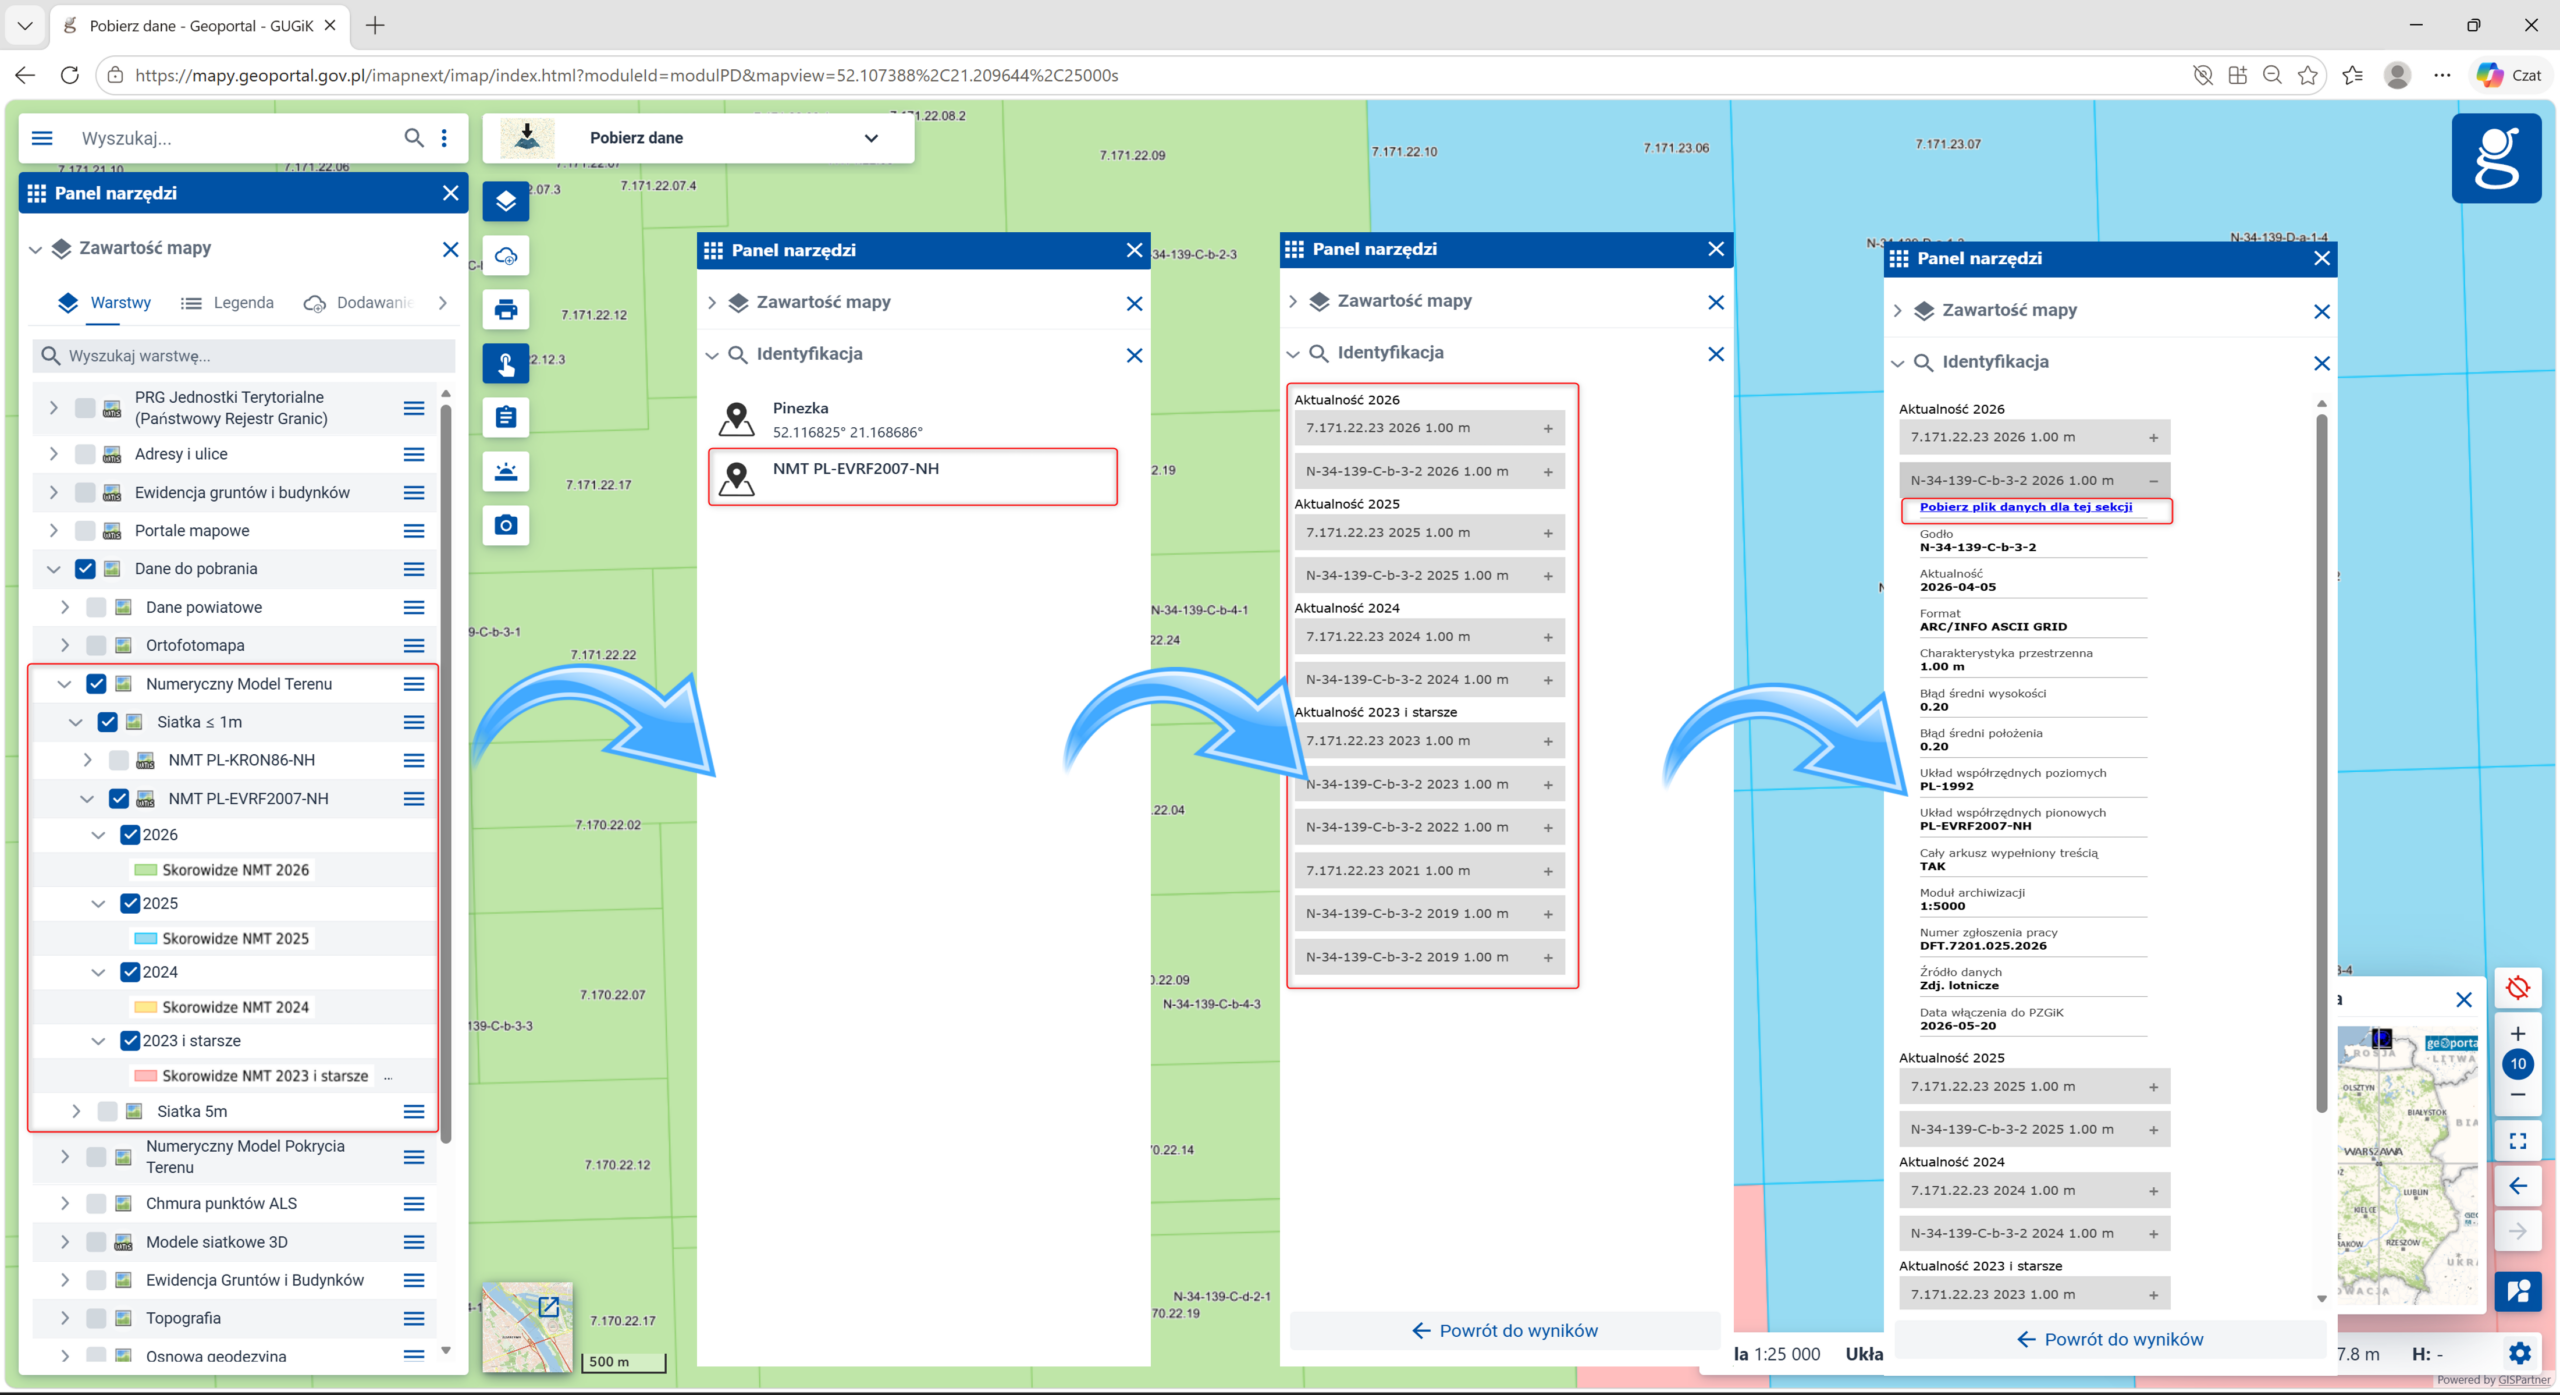Image resolution: width=2560 pixels, height=1395 pixels.
Task: Toggle the Ortofotomapa layer checkbox
Action: pos(96,645)
